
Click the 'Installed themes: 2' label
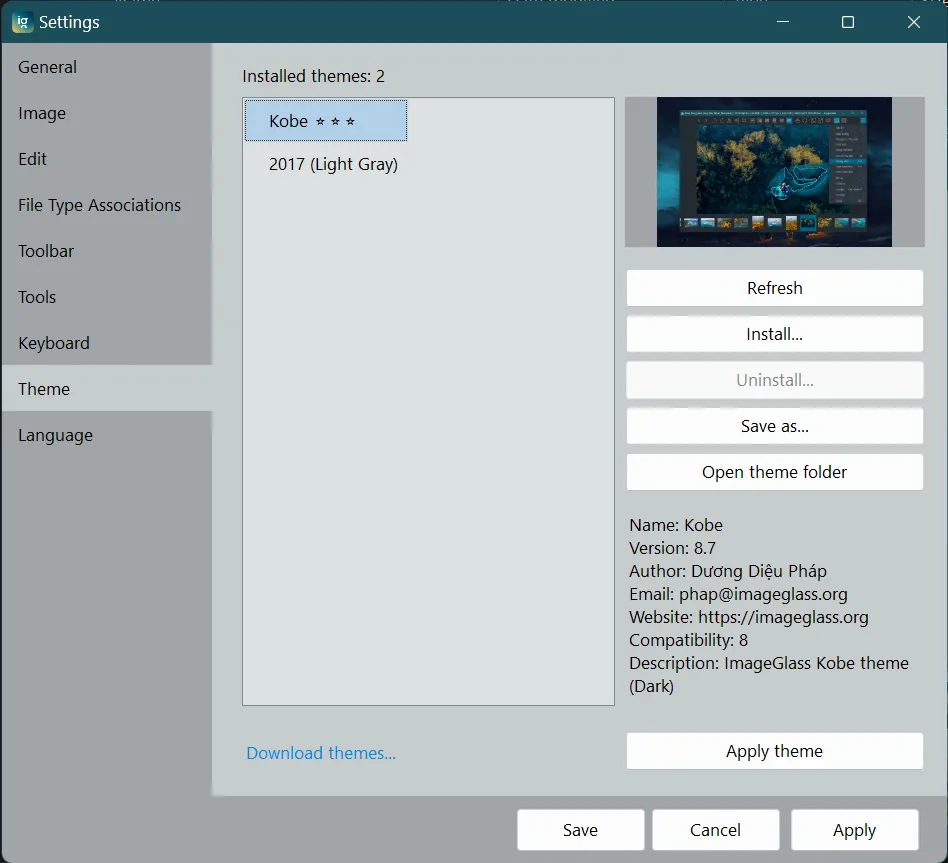[x=313, y=76]
